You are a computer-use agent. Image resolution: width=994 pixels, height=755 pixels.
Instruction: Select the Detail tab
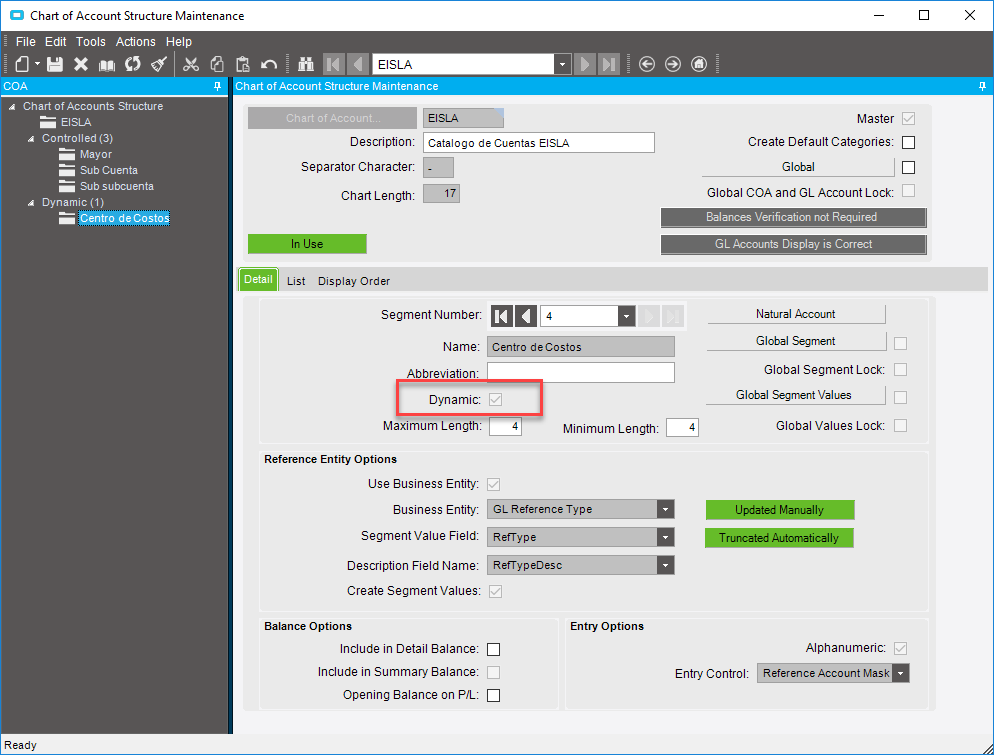click(258, 280)
